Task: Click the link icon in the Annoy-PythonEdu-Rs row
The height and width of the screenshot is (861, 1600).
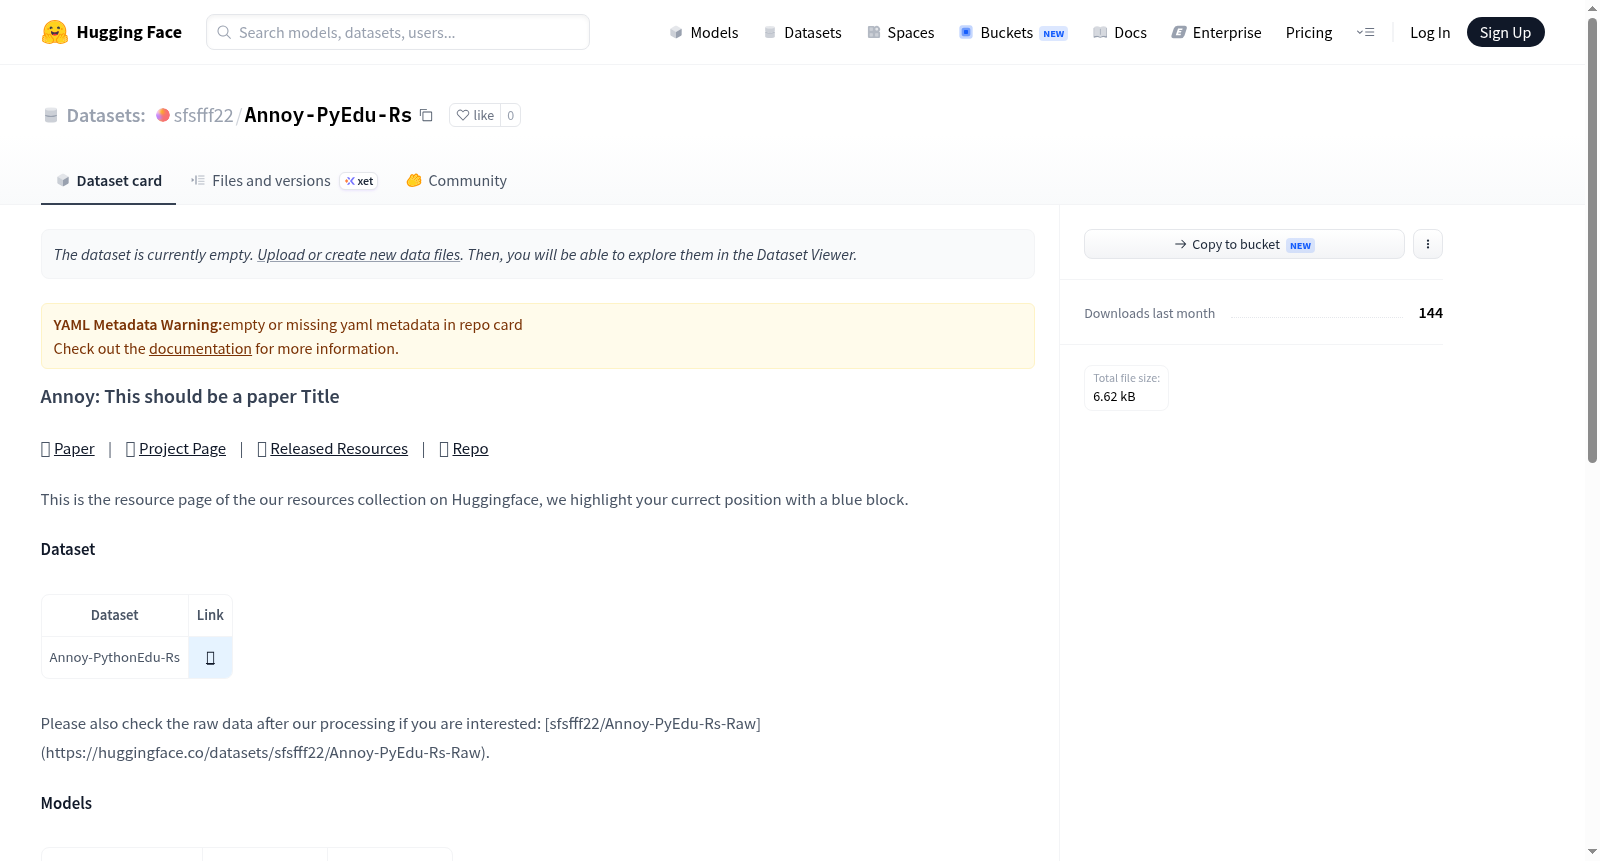Action: (210, 658)
